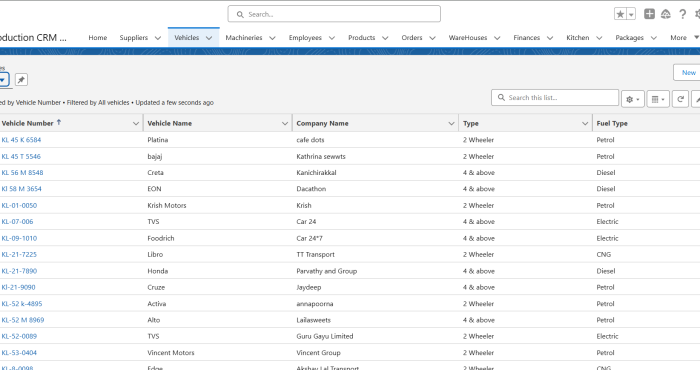Click the search magnifier in global search
Screen dimensions: 700x370
pyautogui.click(x=240, y=14)
